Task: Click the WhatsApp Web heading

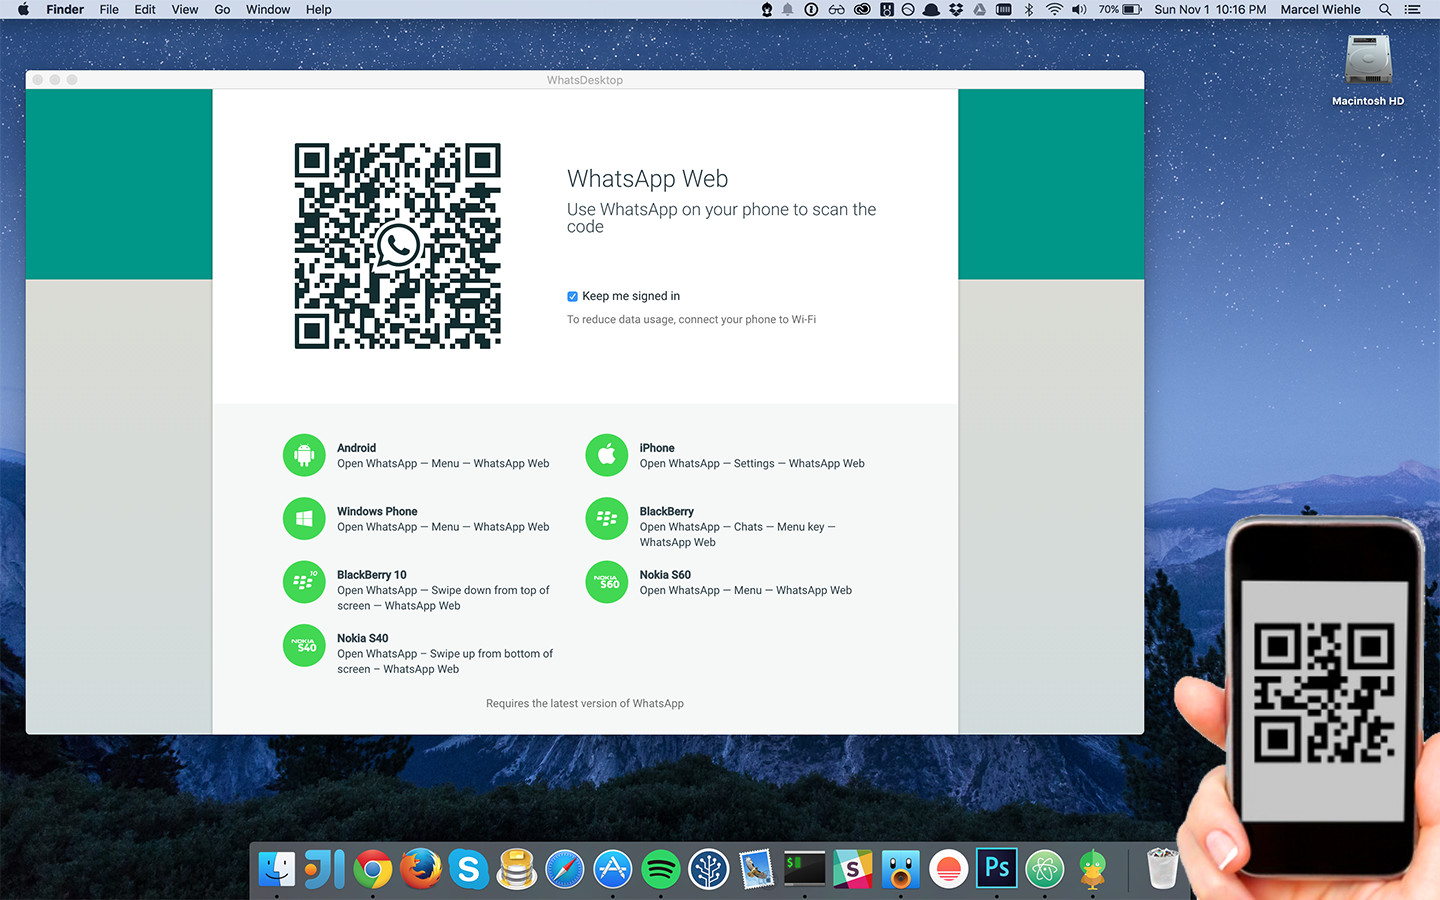Action: [647, 179]
